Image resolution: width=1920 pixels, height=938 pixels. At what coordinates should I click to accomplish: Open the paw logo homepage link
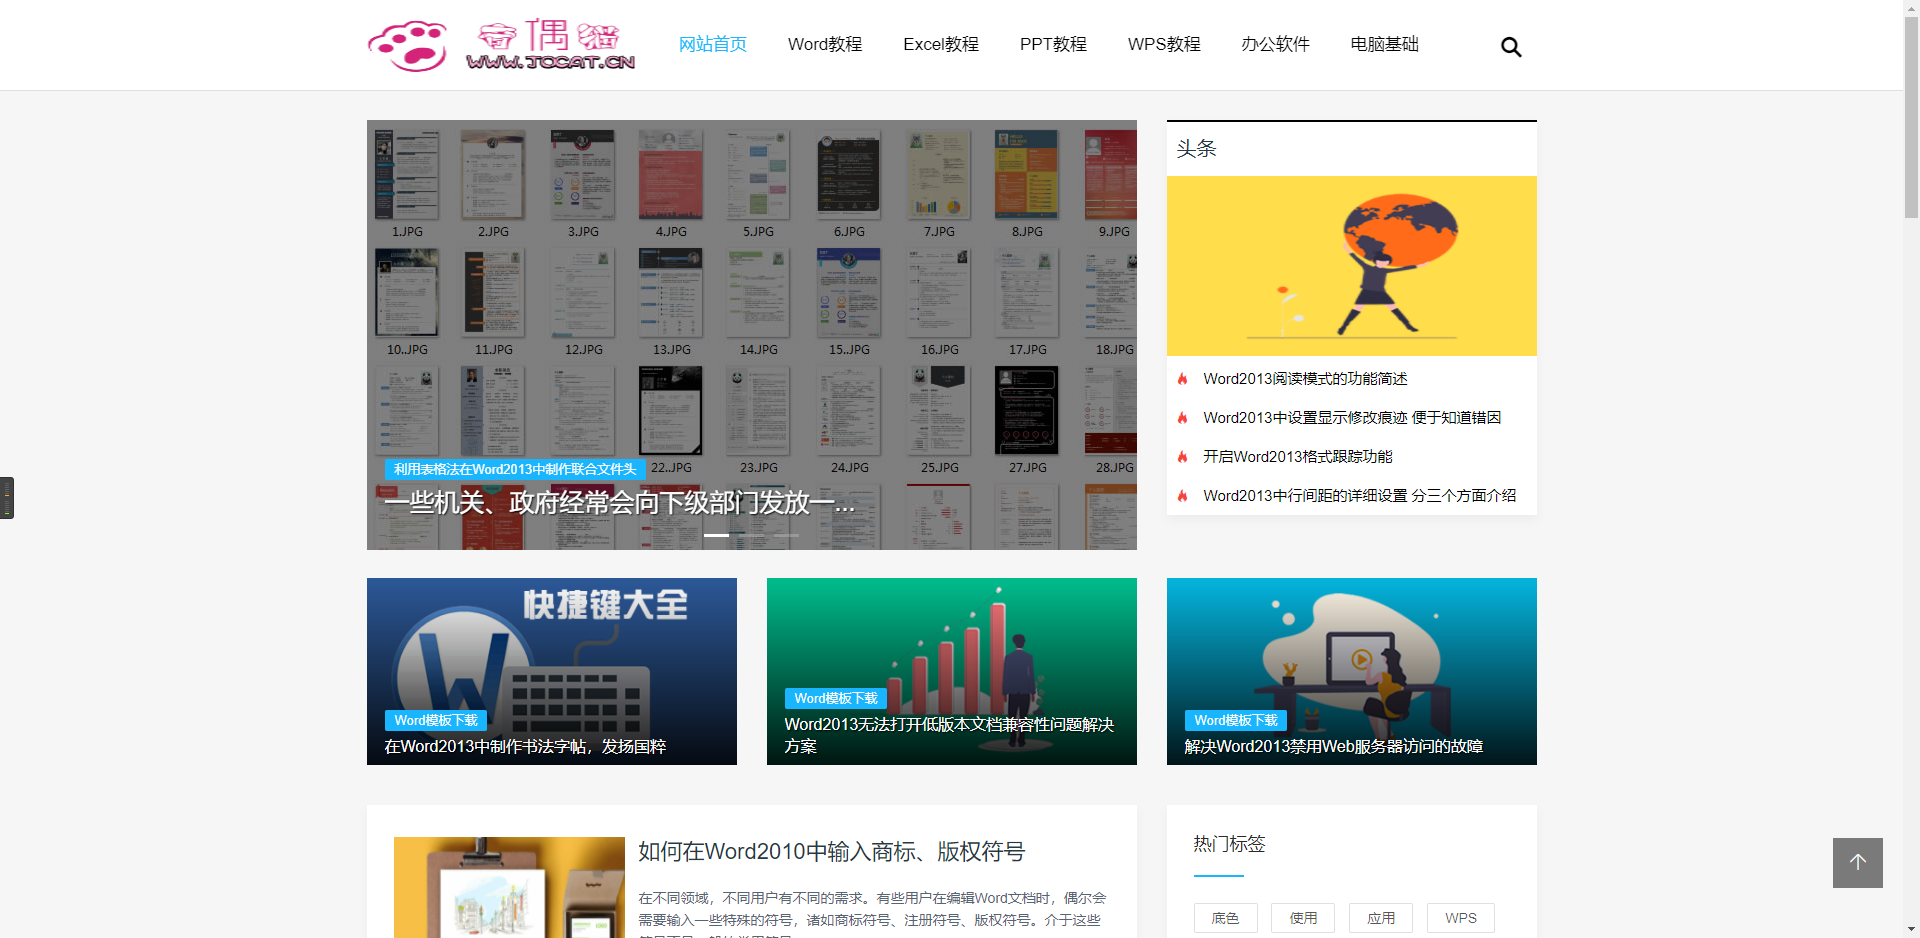click(501, 45)
